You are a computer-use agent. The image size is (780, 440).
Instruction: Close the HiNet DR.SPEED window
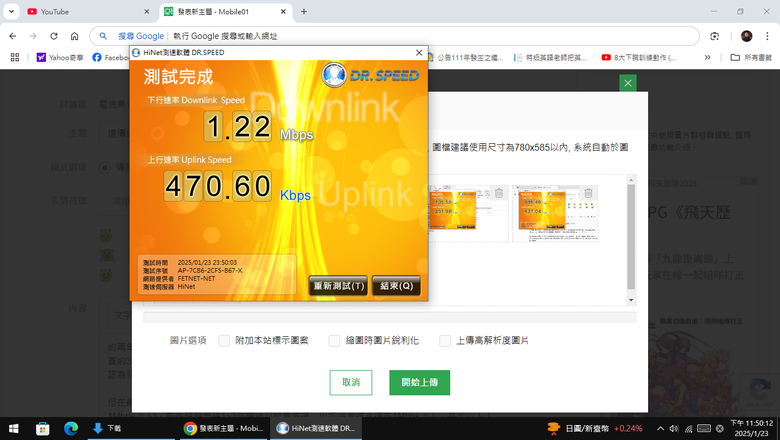click(419, 53)
